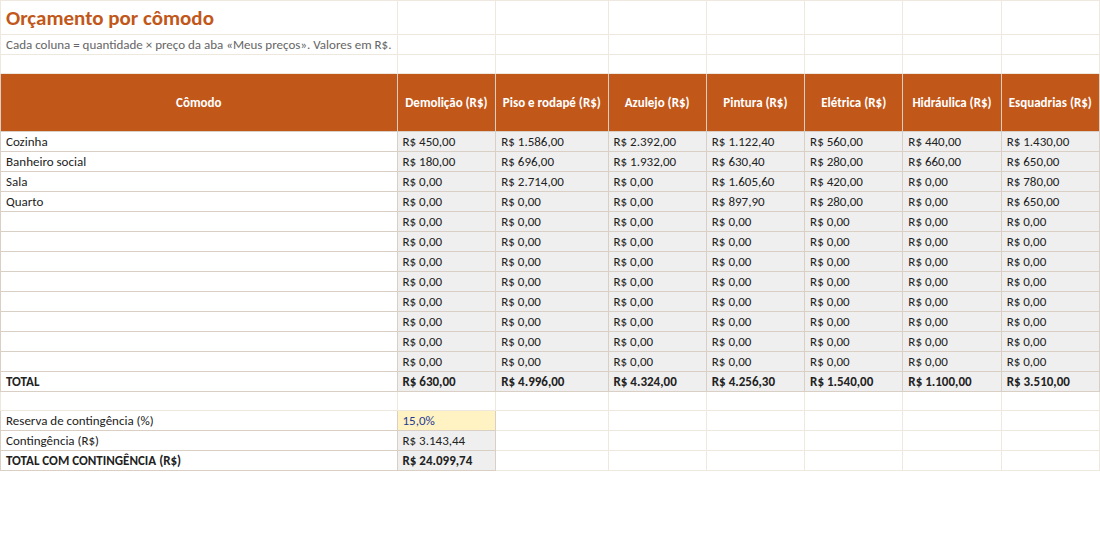
Task: Select Cozinha tile value R$ 2.392,00
Action: point(657,142)
